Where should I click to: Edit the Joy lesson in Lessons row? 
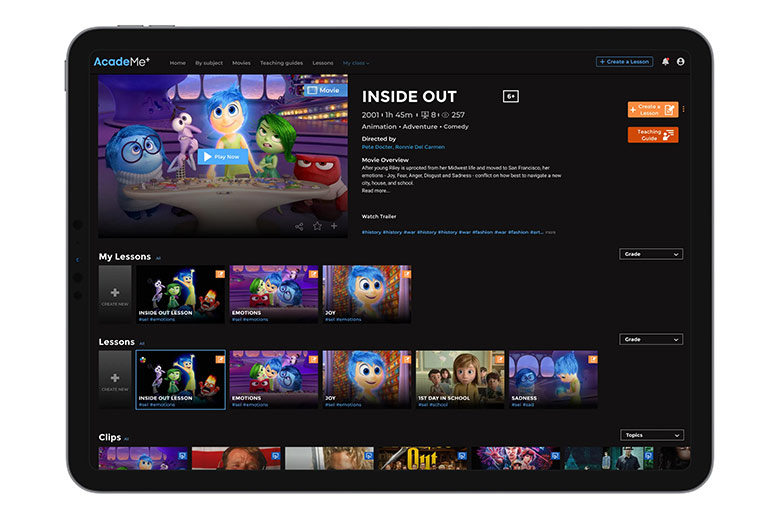(406, 359)
